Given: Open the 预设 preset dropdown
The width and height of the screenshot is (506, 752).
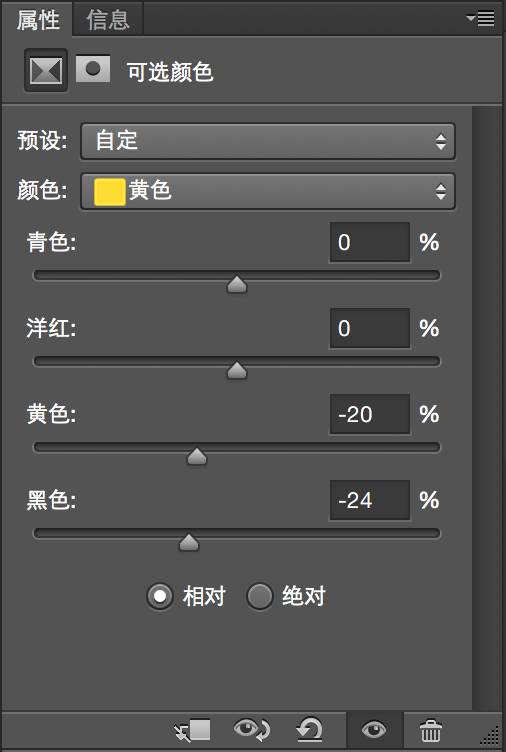Looking at the screenshot, I should [x=268, y=141].
